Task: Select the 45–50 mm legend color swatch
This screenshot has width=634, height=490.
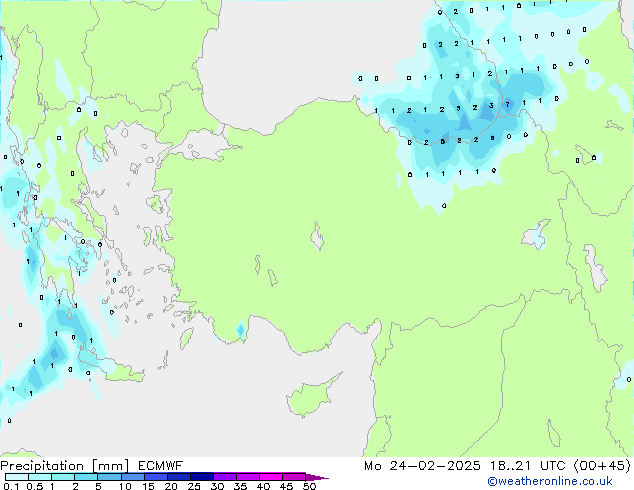Action: coord(294,477)
